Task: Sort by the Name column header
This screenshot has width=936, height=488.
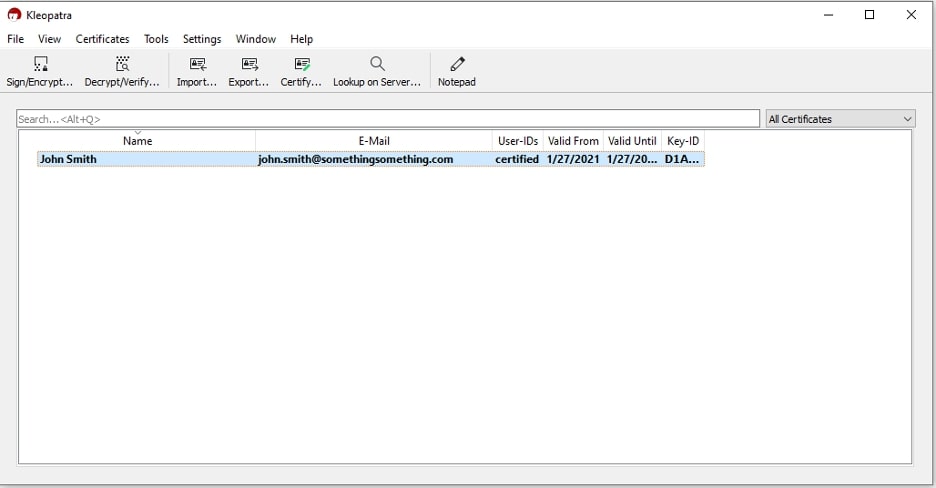Action: click(x=137, y=141)
